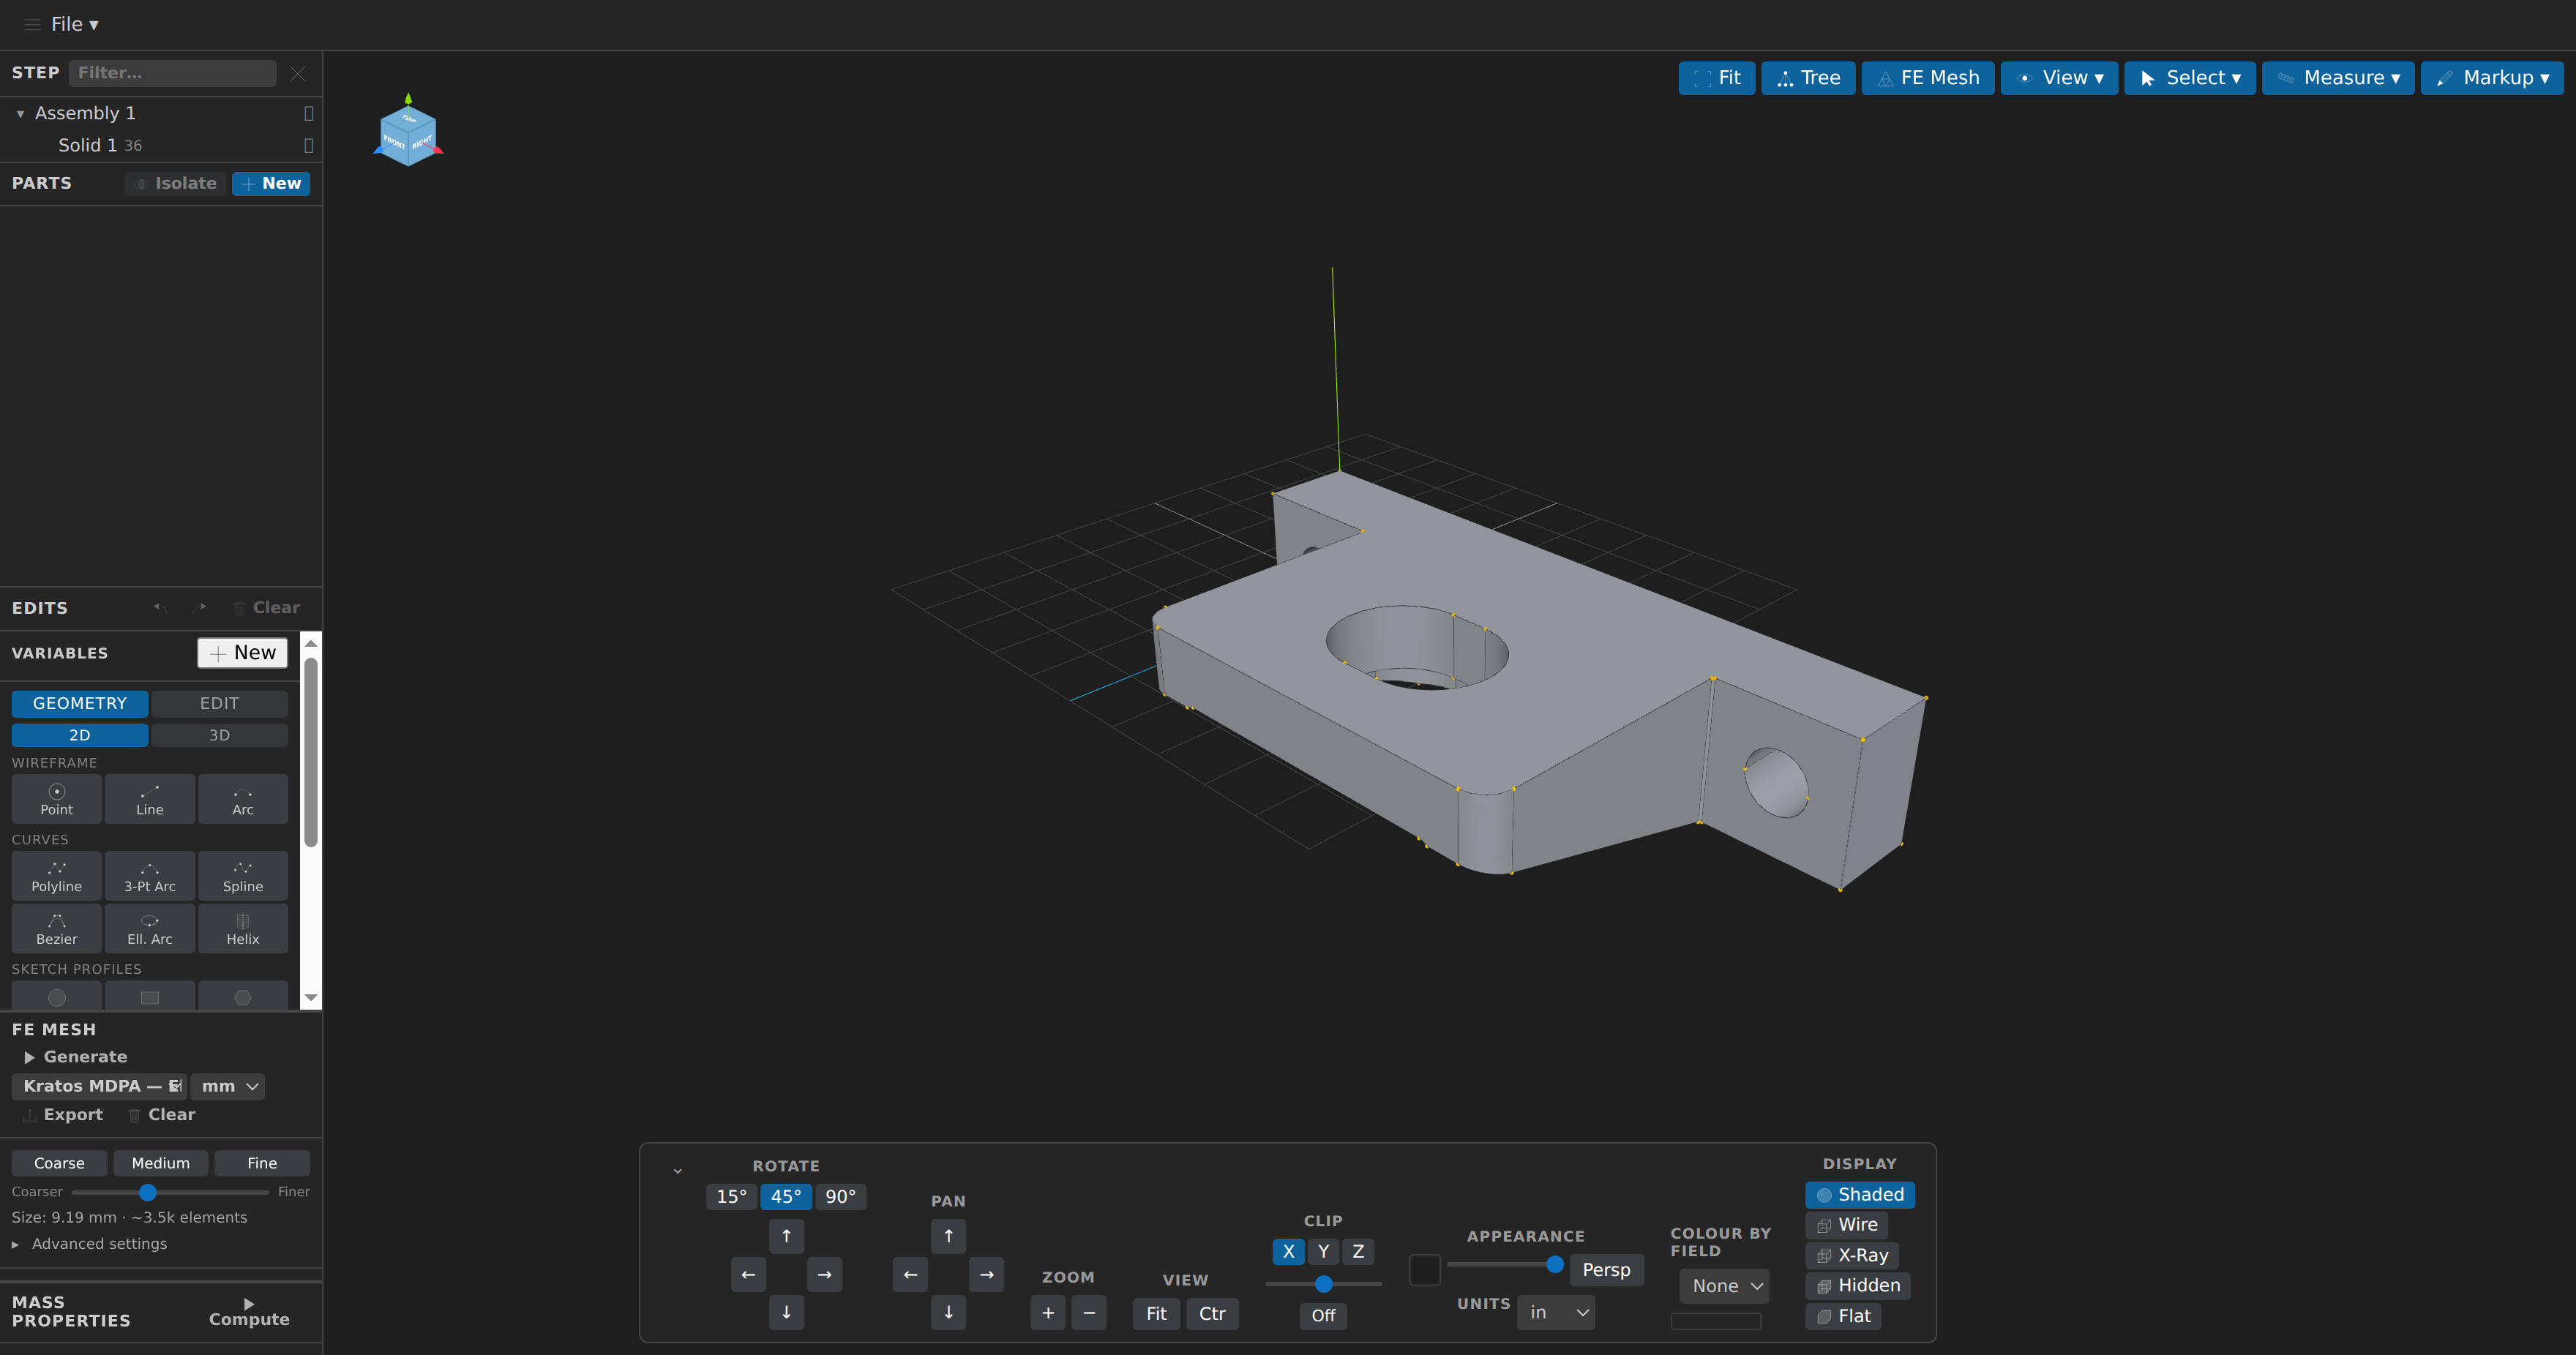Turn clipping Off

click(1323, 1315)
